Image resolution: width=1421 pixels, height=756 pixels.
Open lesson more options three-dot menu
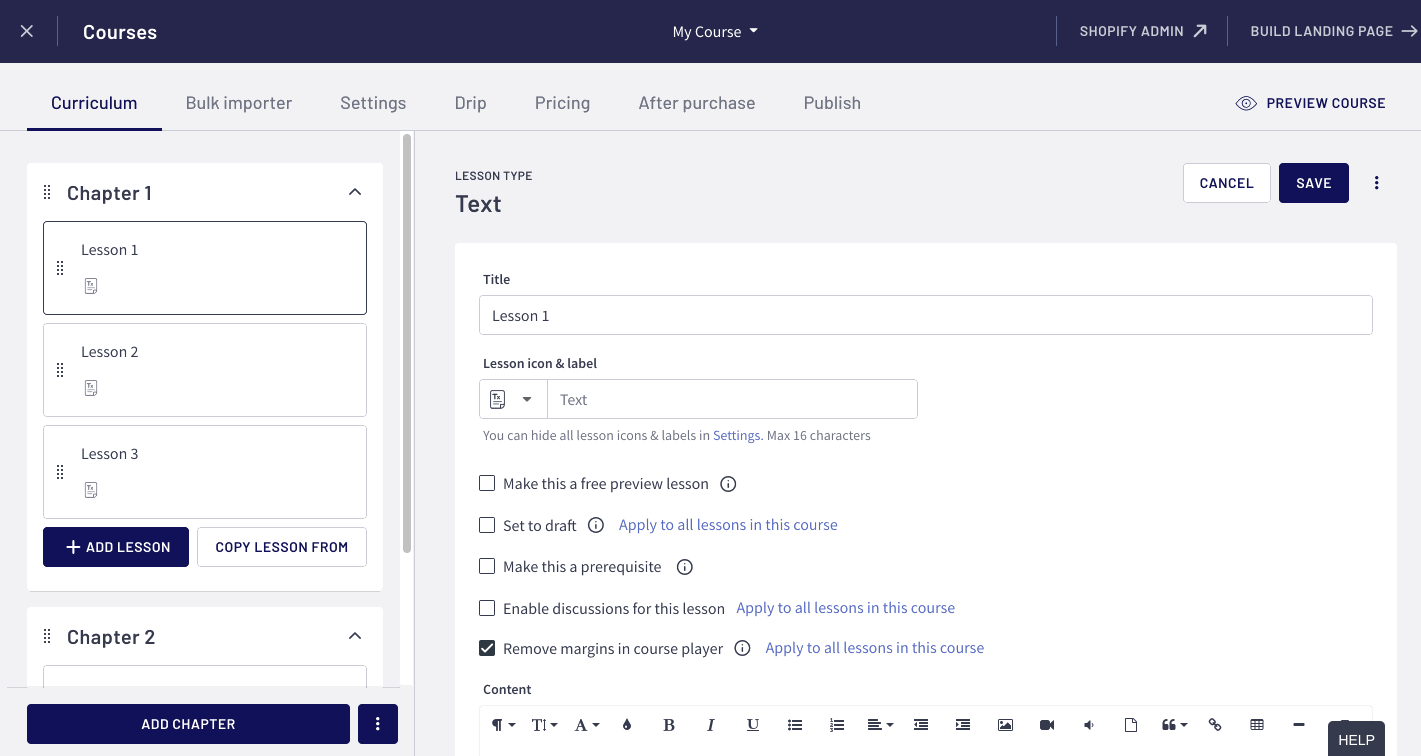(x=1377, y=183)
